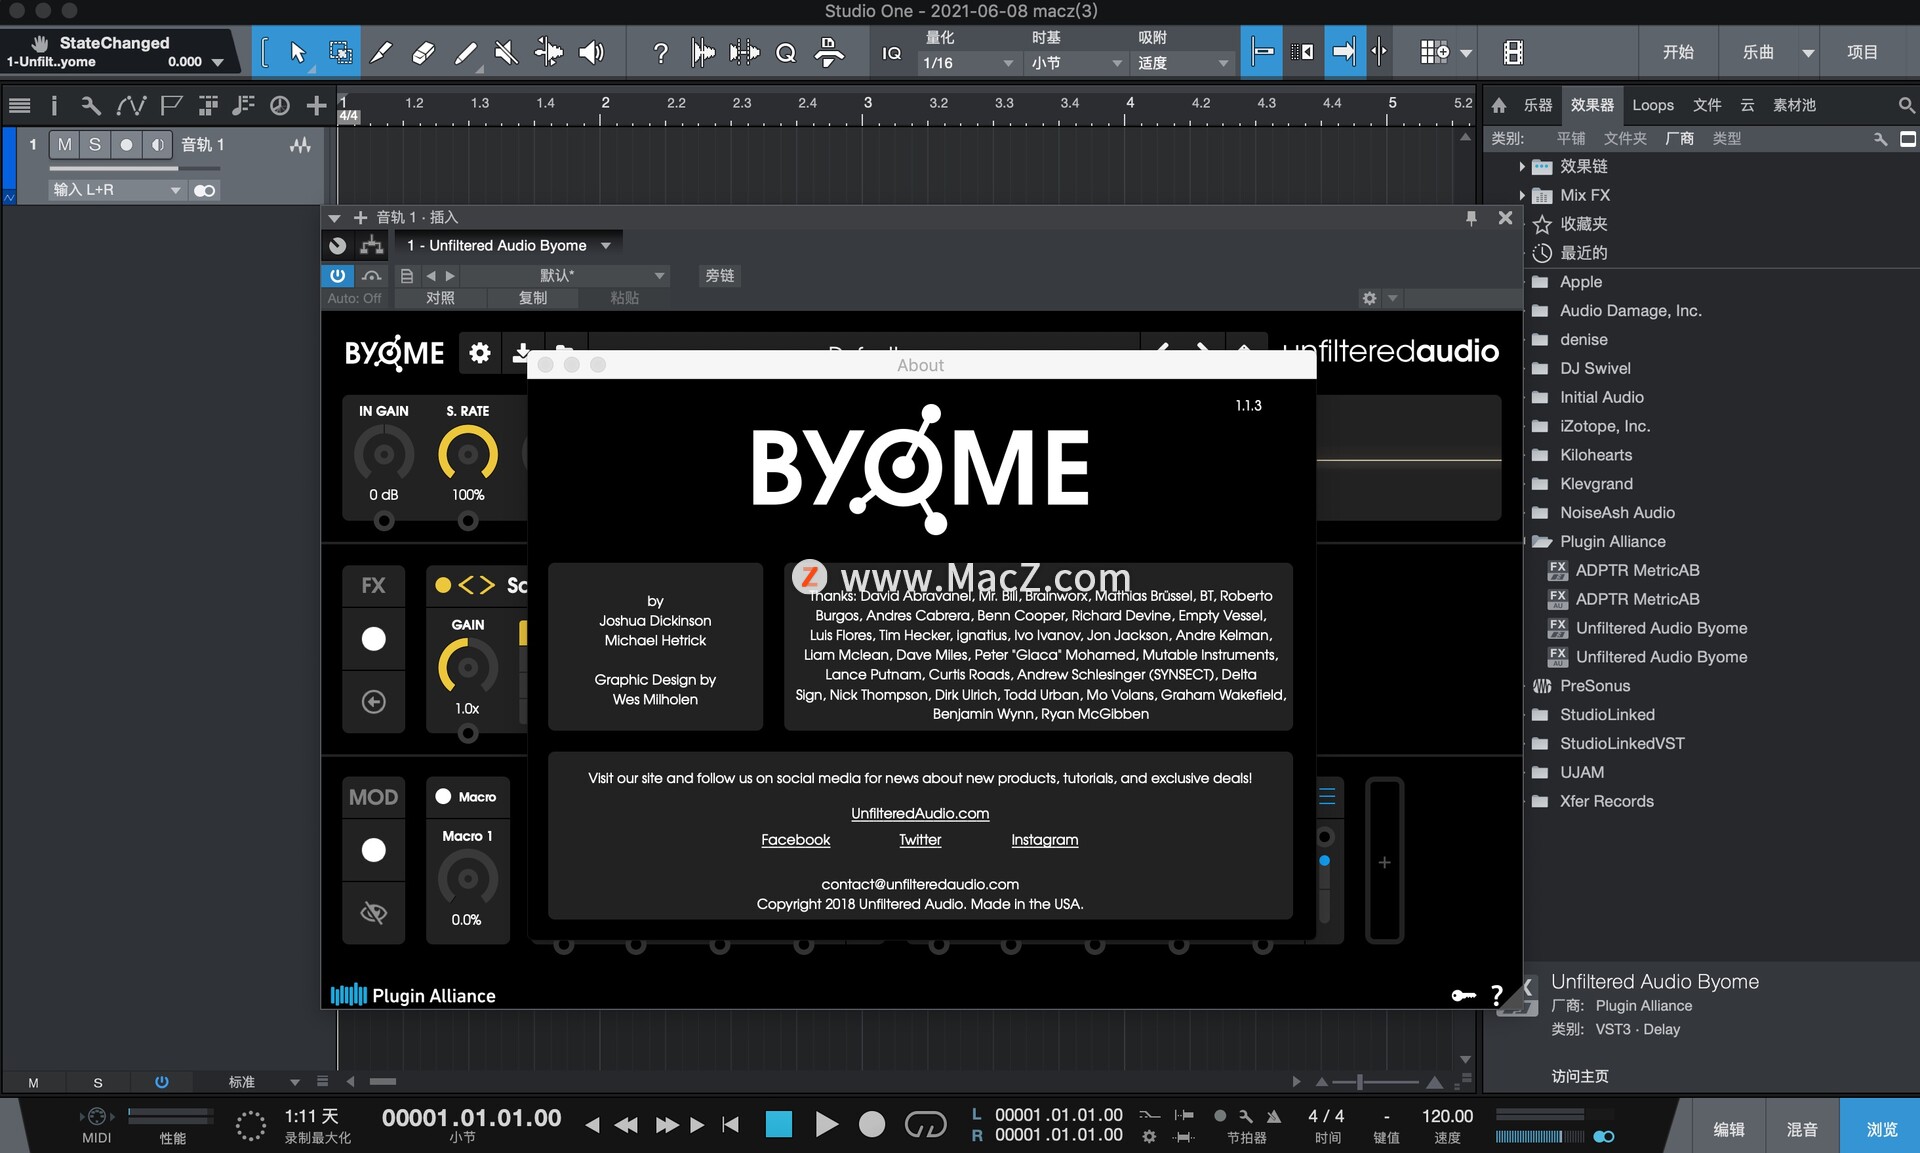Image resolution: width=1920 pixels, height=1153 pixels.
Task: Click return to zero transport button
Action: [x=731, y=1124]
